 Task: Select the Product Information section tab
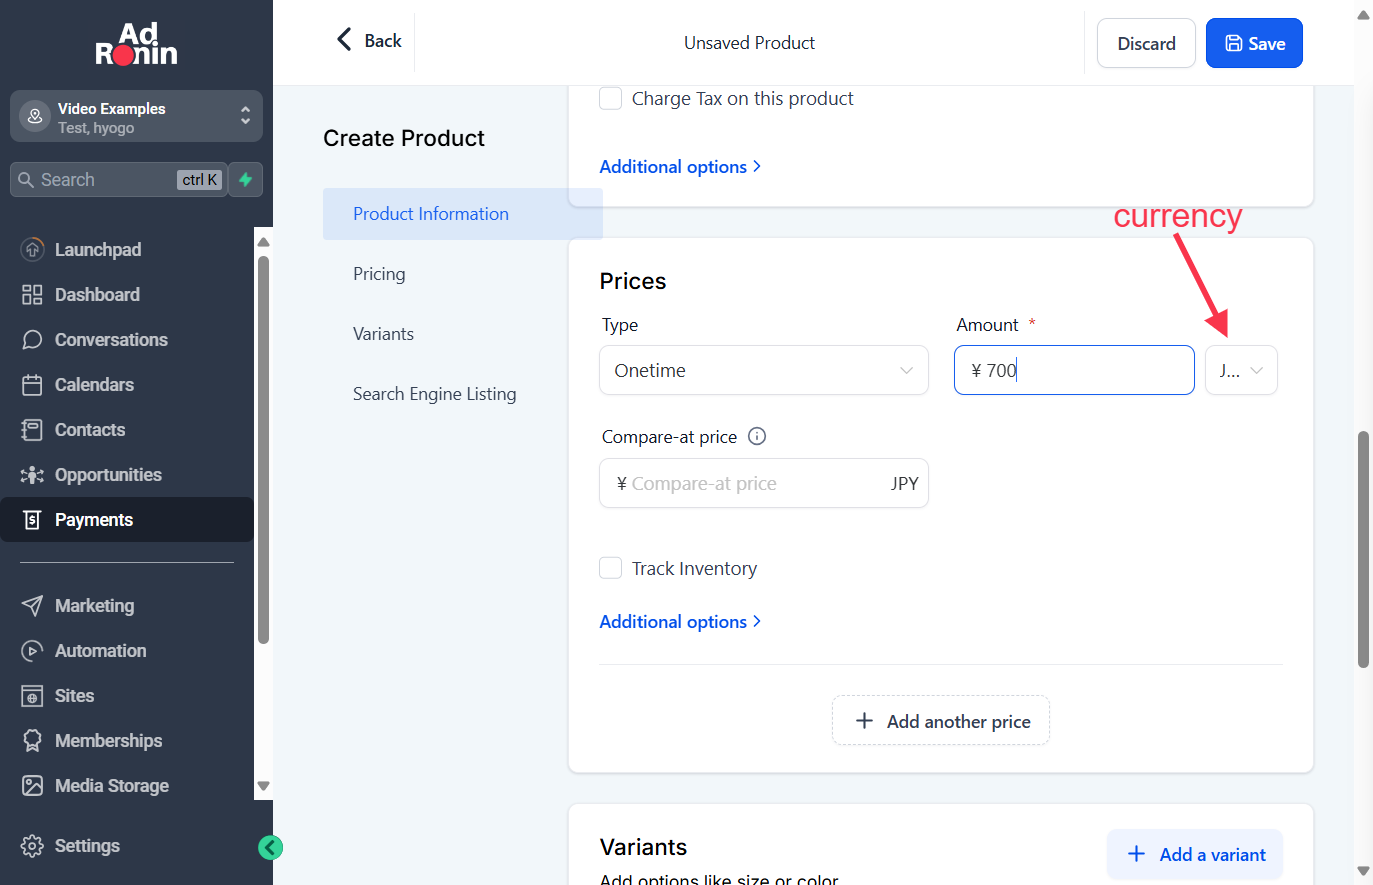click(x=462, y=214)
